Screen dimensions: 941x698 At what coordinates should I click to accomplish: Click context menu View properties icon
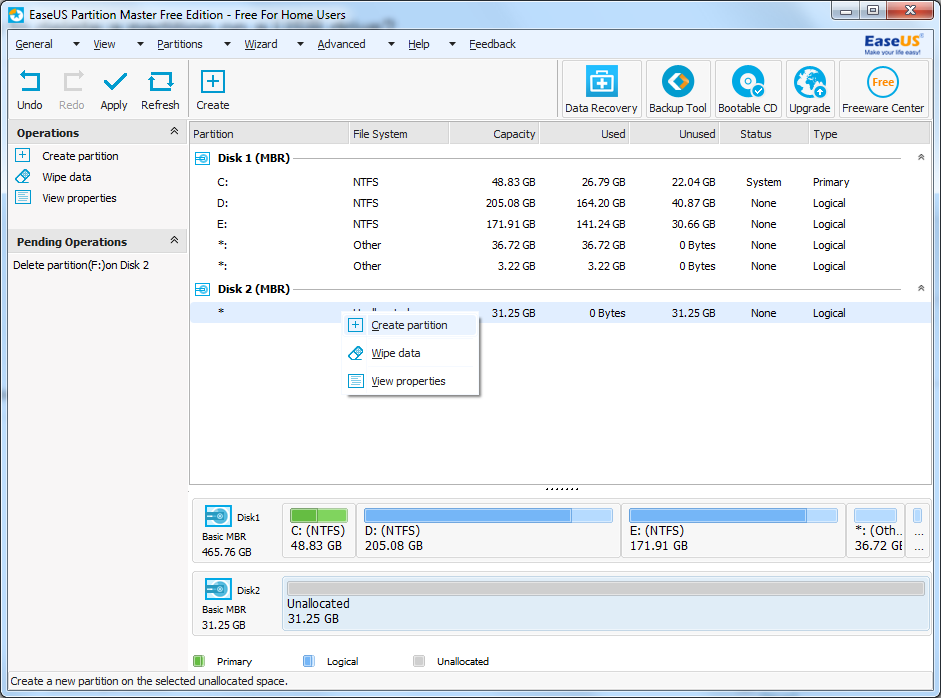(356, 381)
